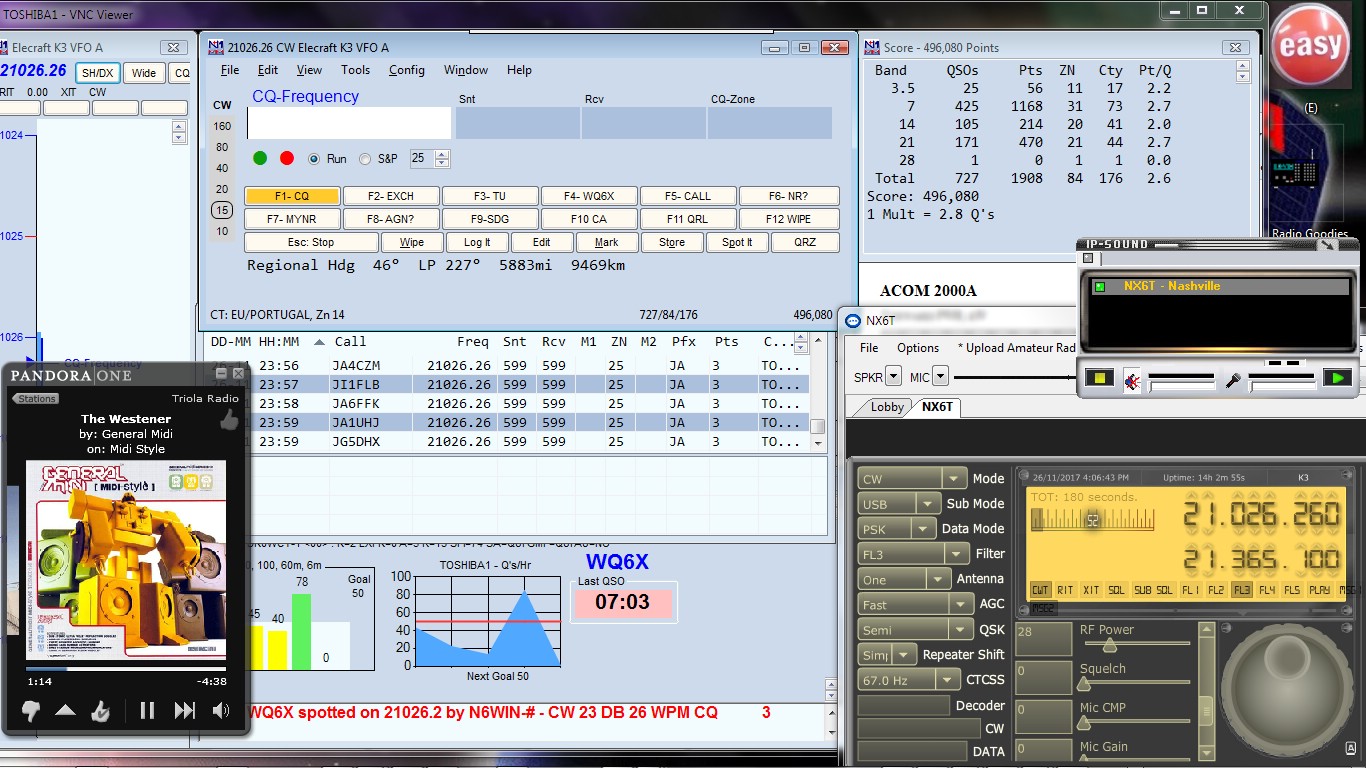This screenshot has width=1366, height=768.
Task: Select filter FL1 on K3 display
Action: 1190,590
